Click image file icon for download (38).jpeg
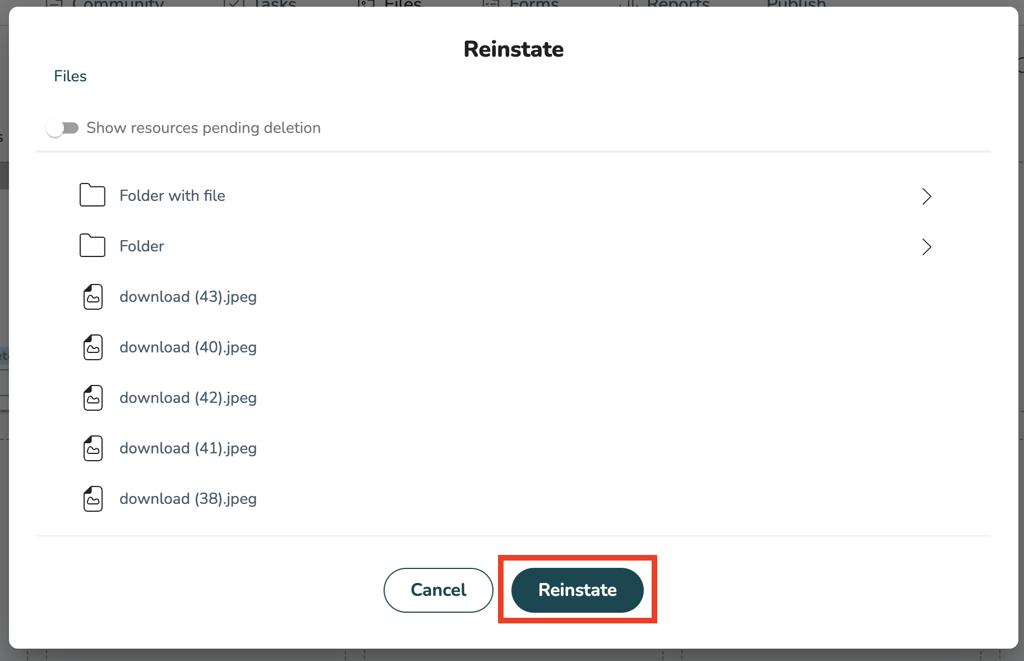The height and width of the screenshot is (661, 1024). (93, 499)
